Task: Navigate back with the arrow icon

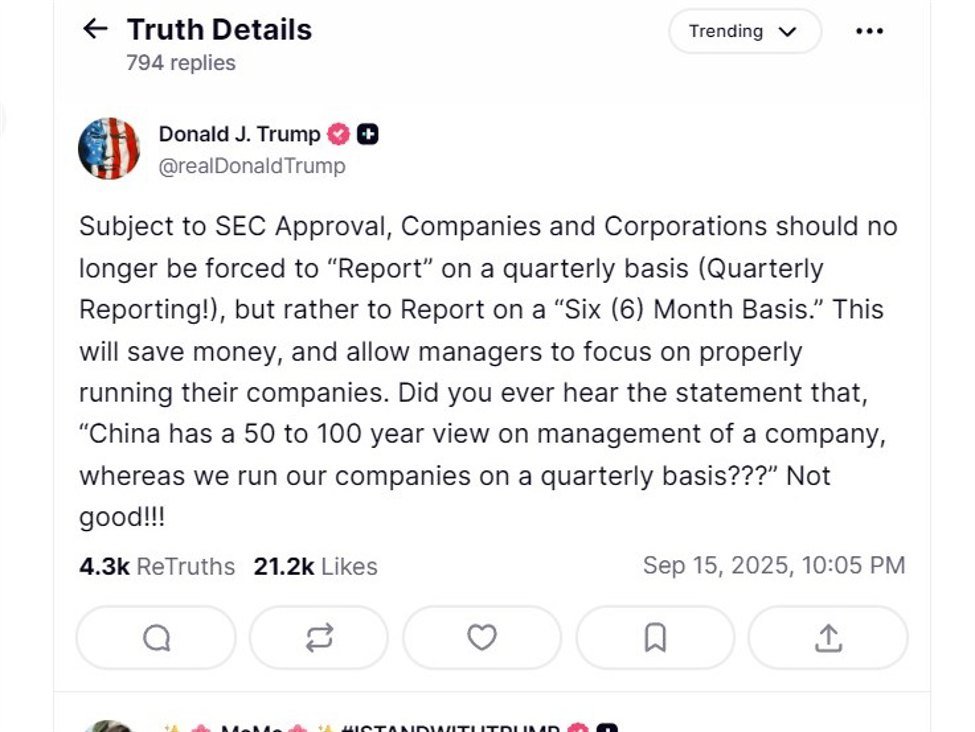Action: (x=94, y=29)
